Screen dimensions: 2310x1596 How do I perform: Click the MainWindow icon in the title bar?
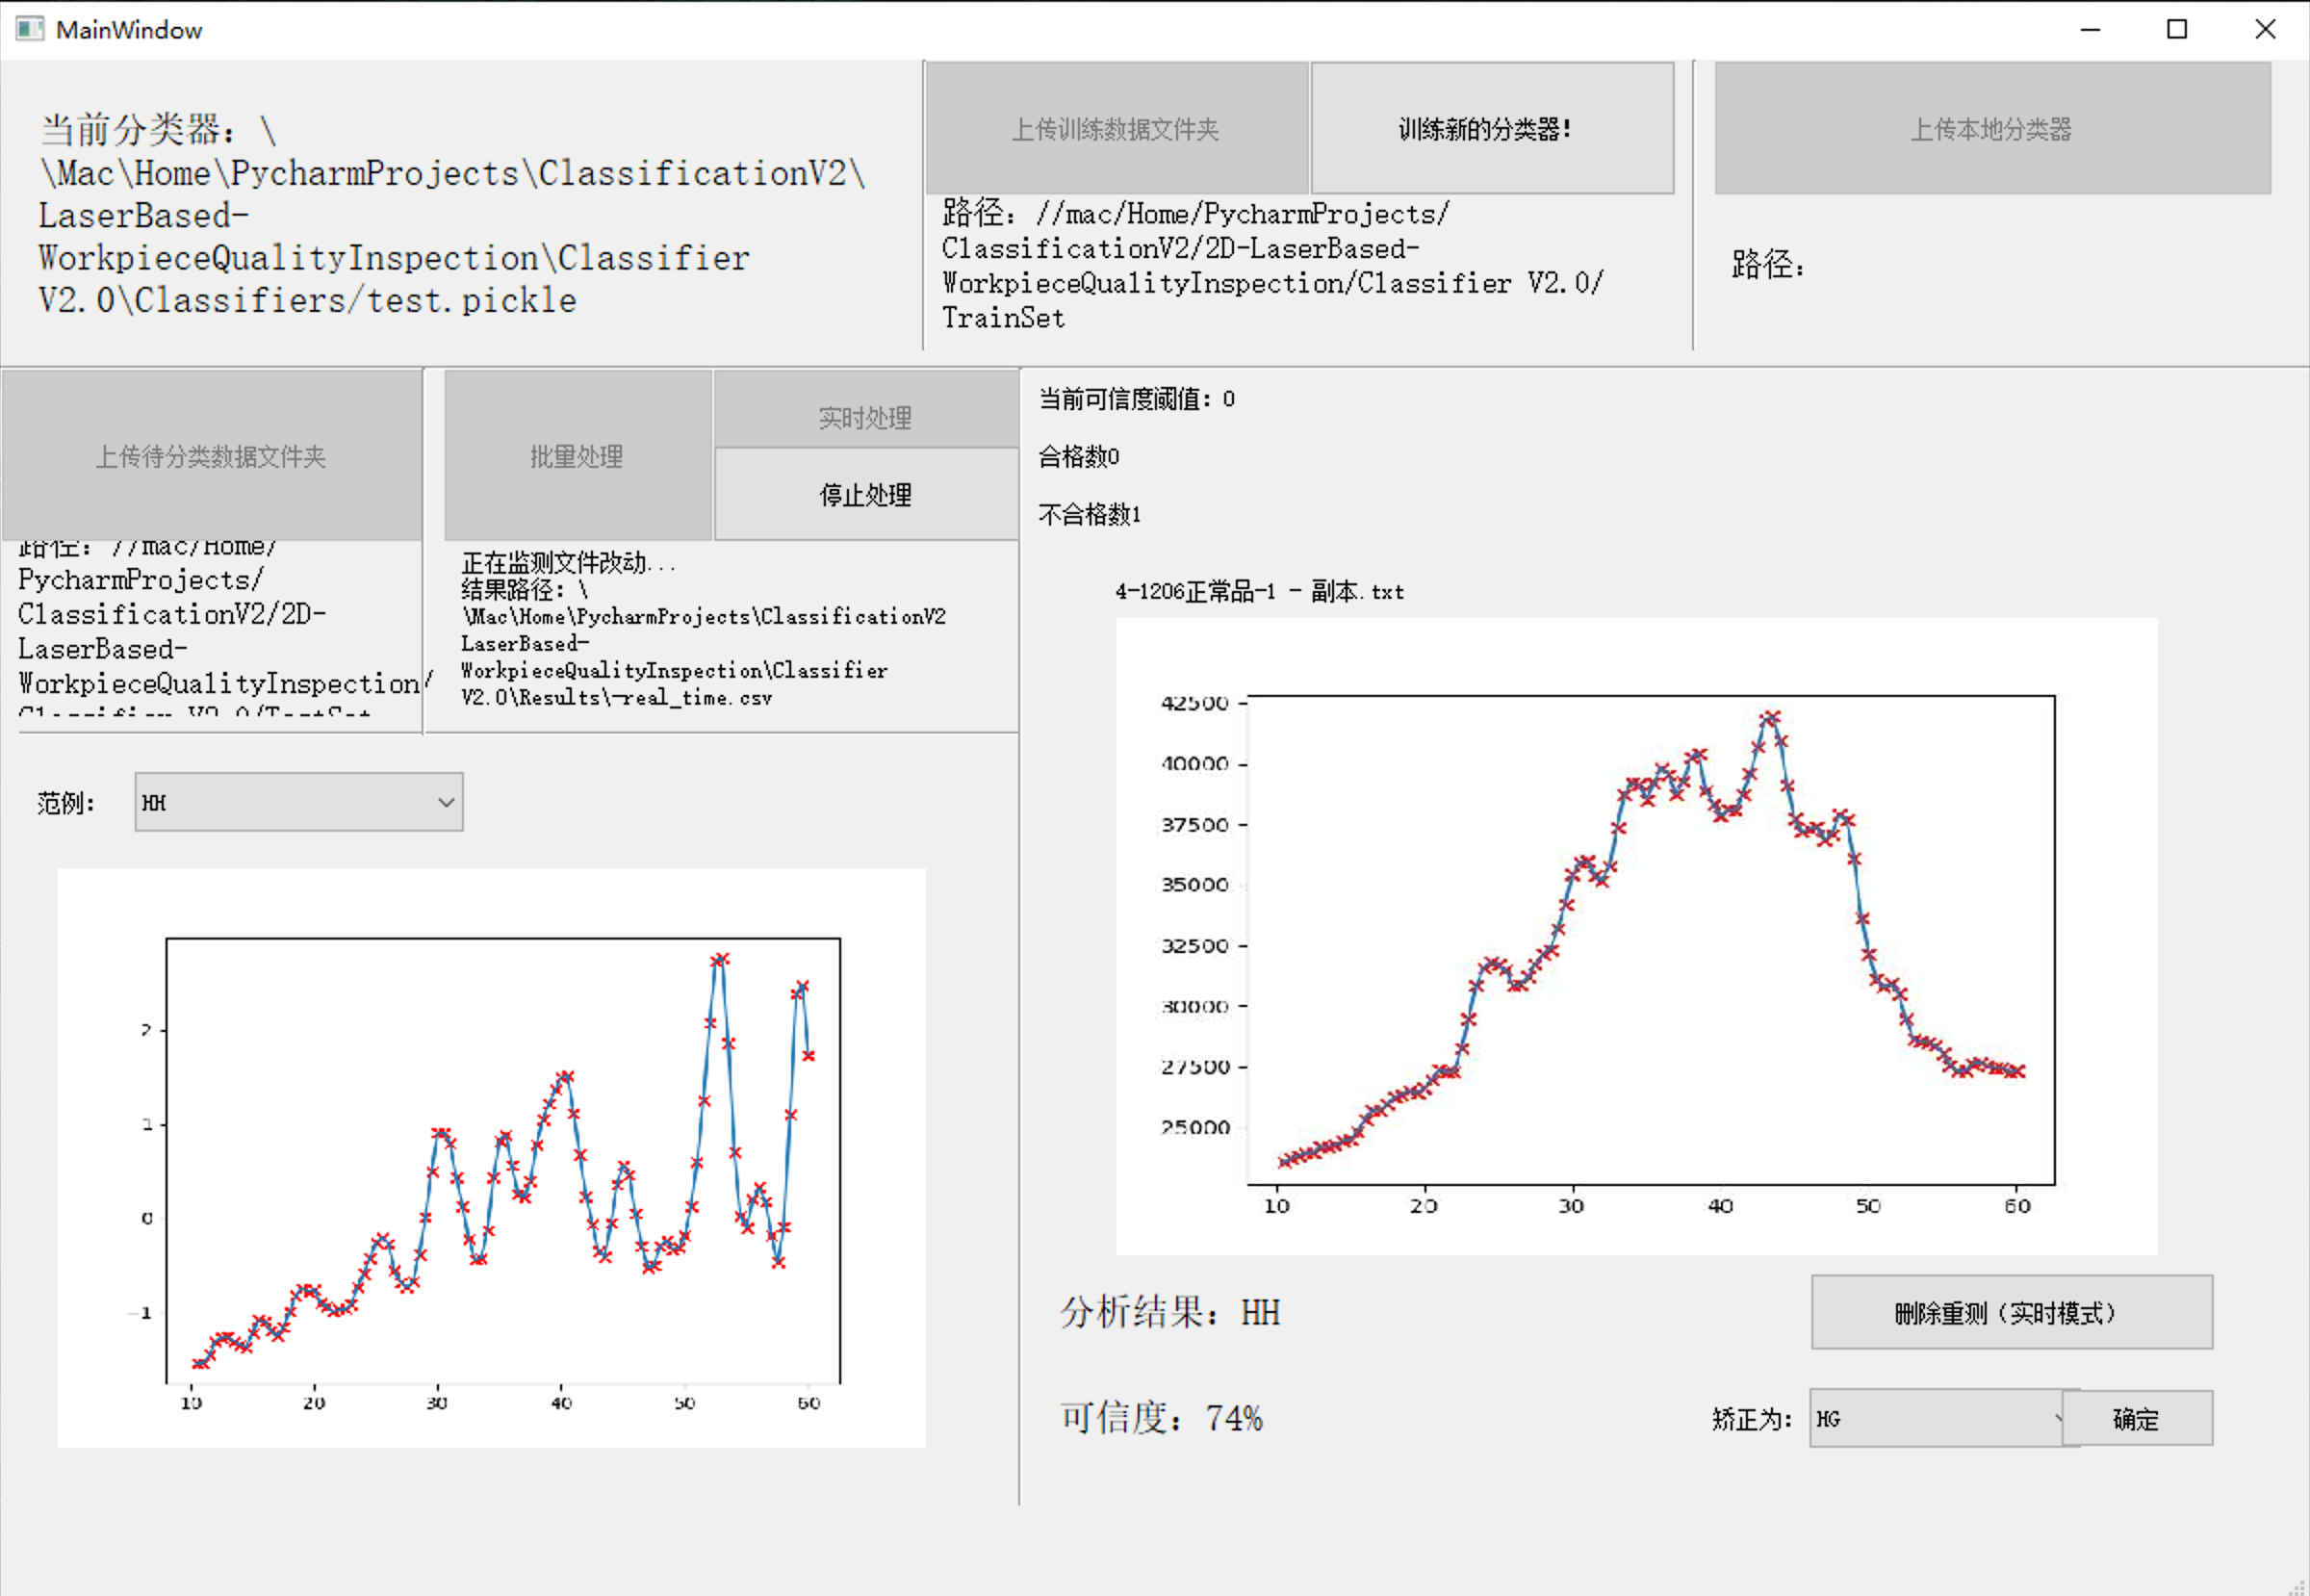pos(29,29)
